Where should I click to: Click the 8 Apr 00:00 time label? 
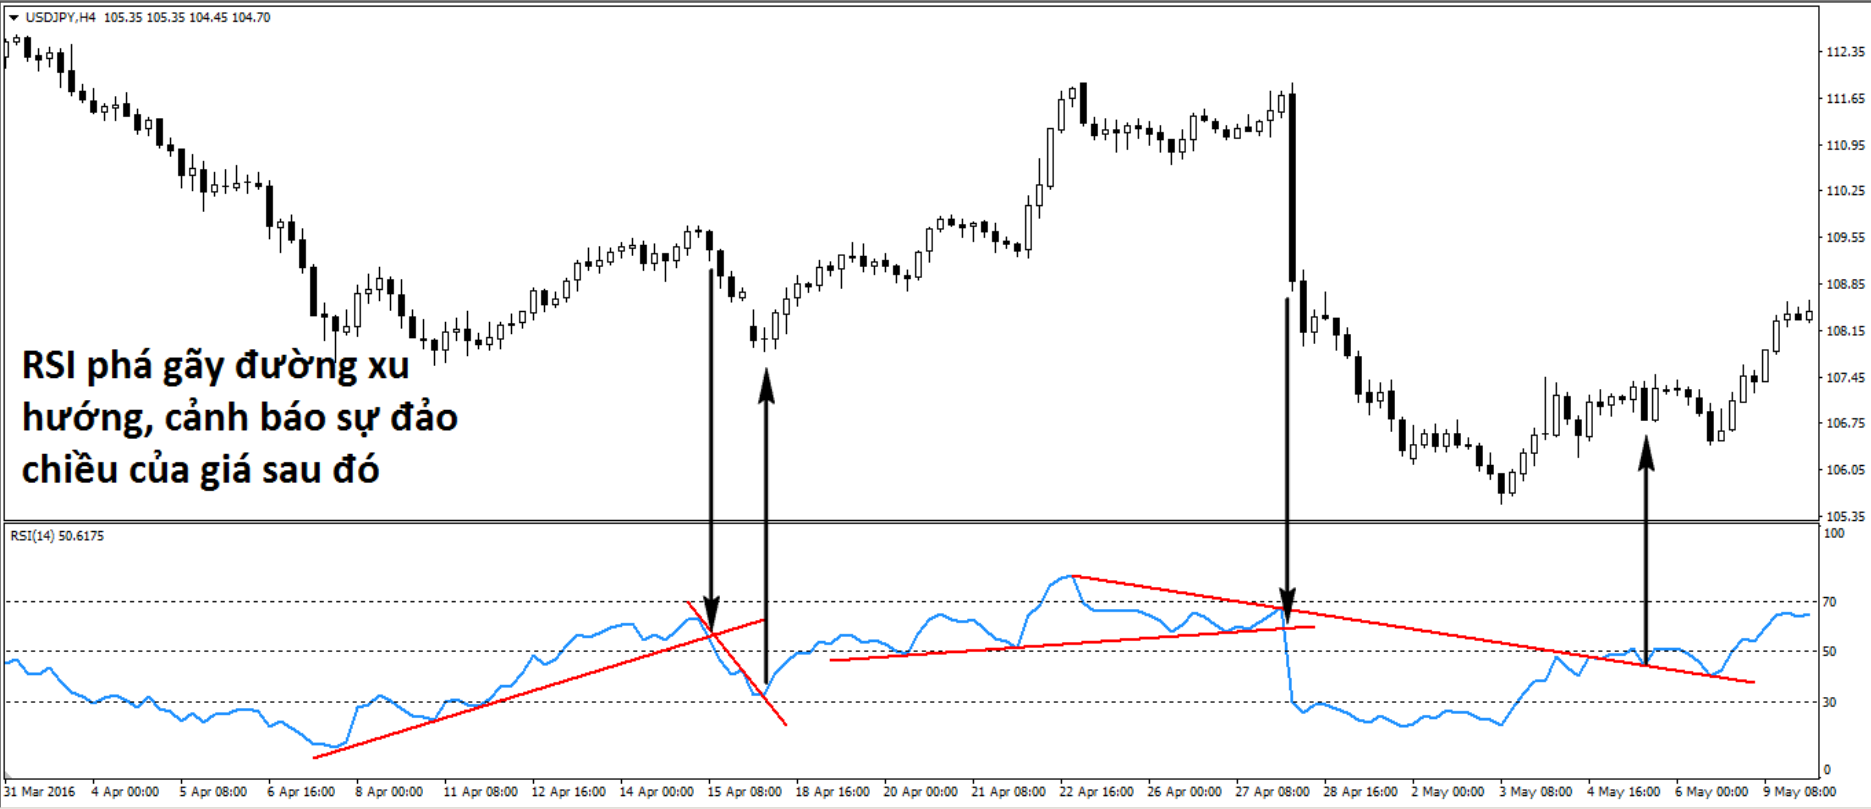tap(389, 792)
